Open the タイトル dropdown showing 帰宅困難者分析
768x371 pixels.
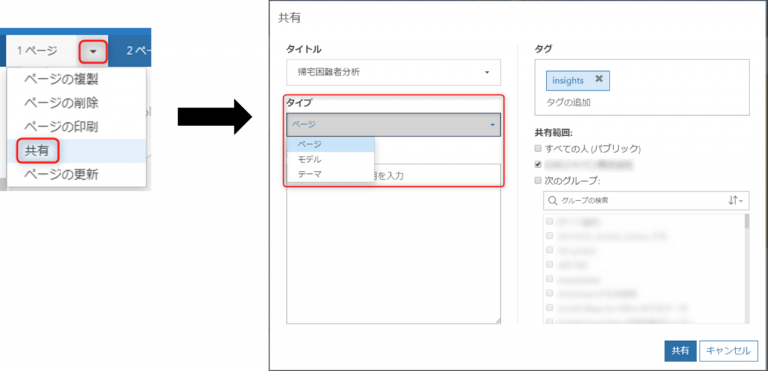(393, 73)
